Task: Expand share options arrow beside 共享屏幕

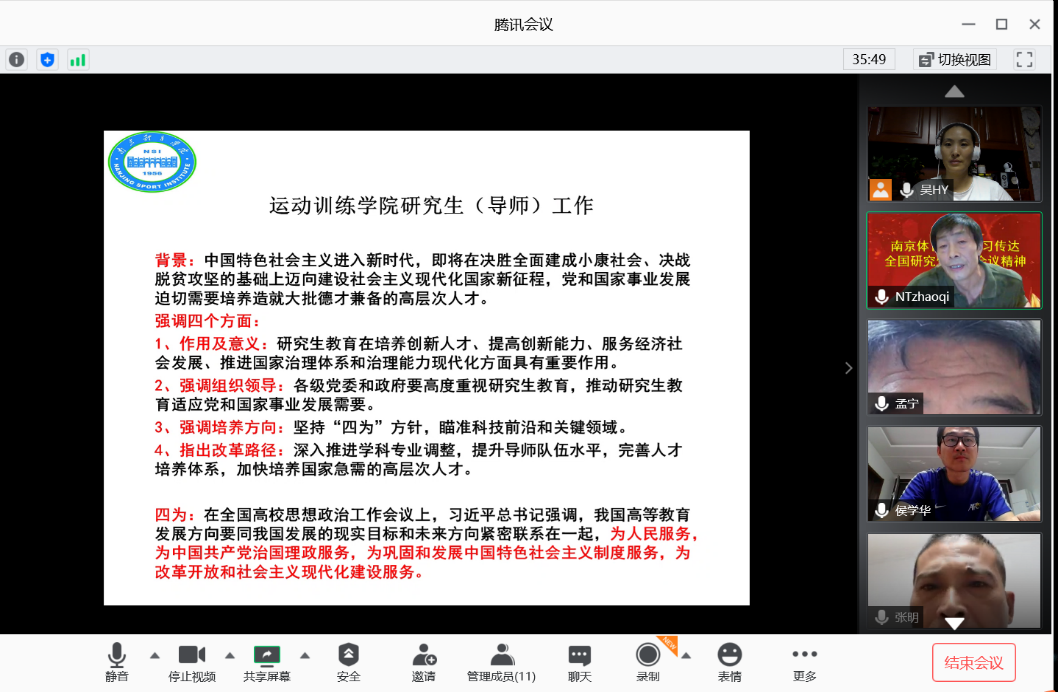Action: (305, 655)
